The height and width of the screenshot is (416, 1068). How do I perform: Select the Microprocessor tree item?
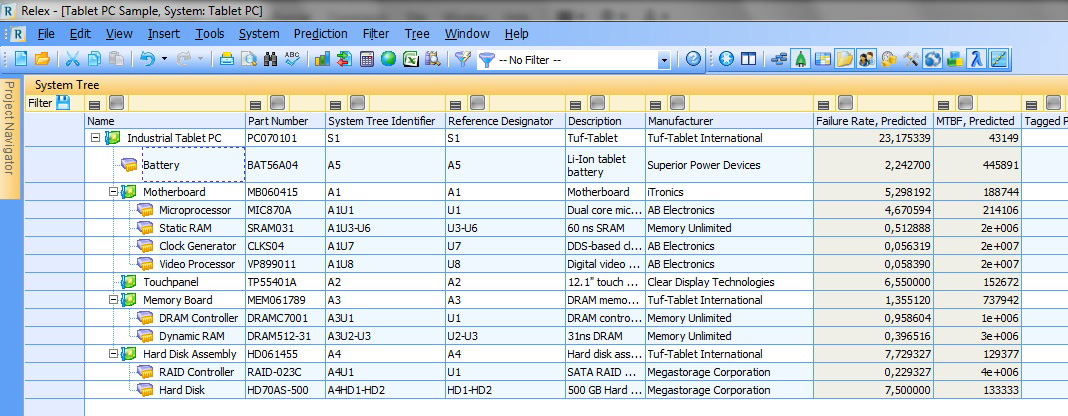click(195, 210)
